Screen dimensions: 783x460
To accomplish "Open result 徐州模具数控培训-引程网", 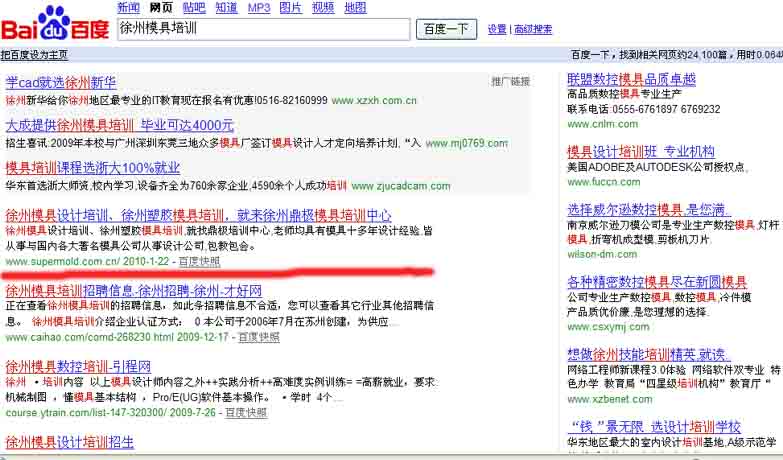I will (78, 366).
